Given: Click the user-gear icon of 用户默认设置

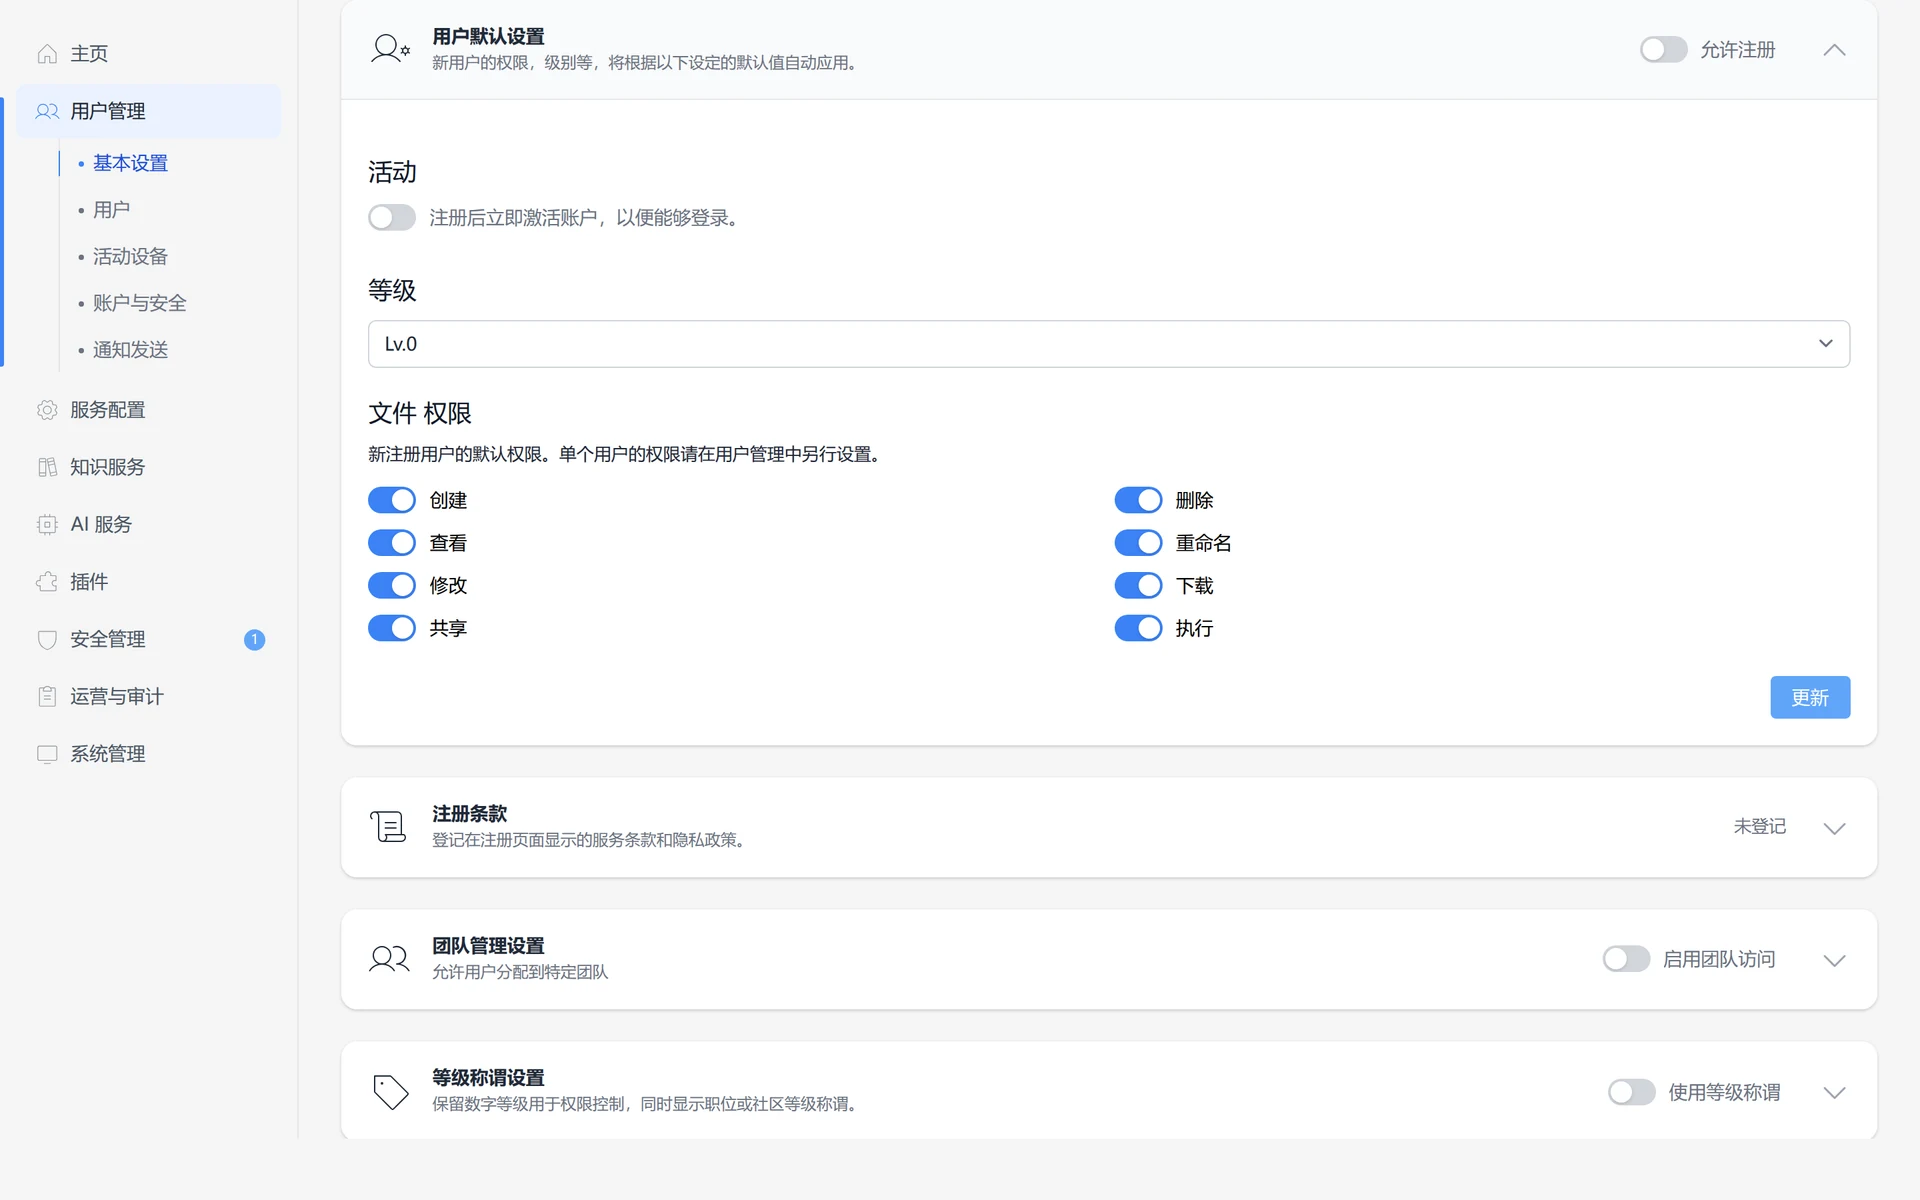Looking at the screenshot, I should point(390,49).
